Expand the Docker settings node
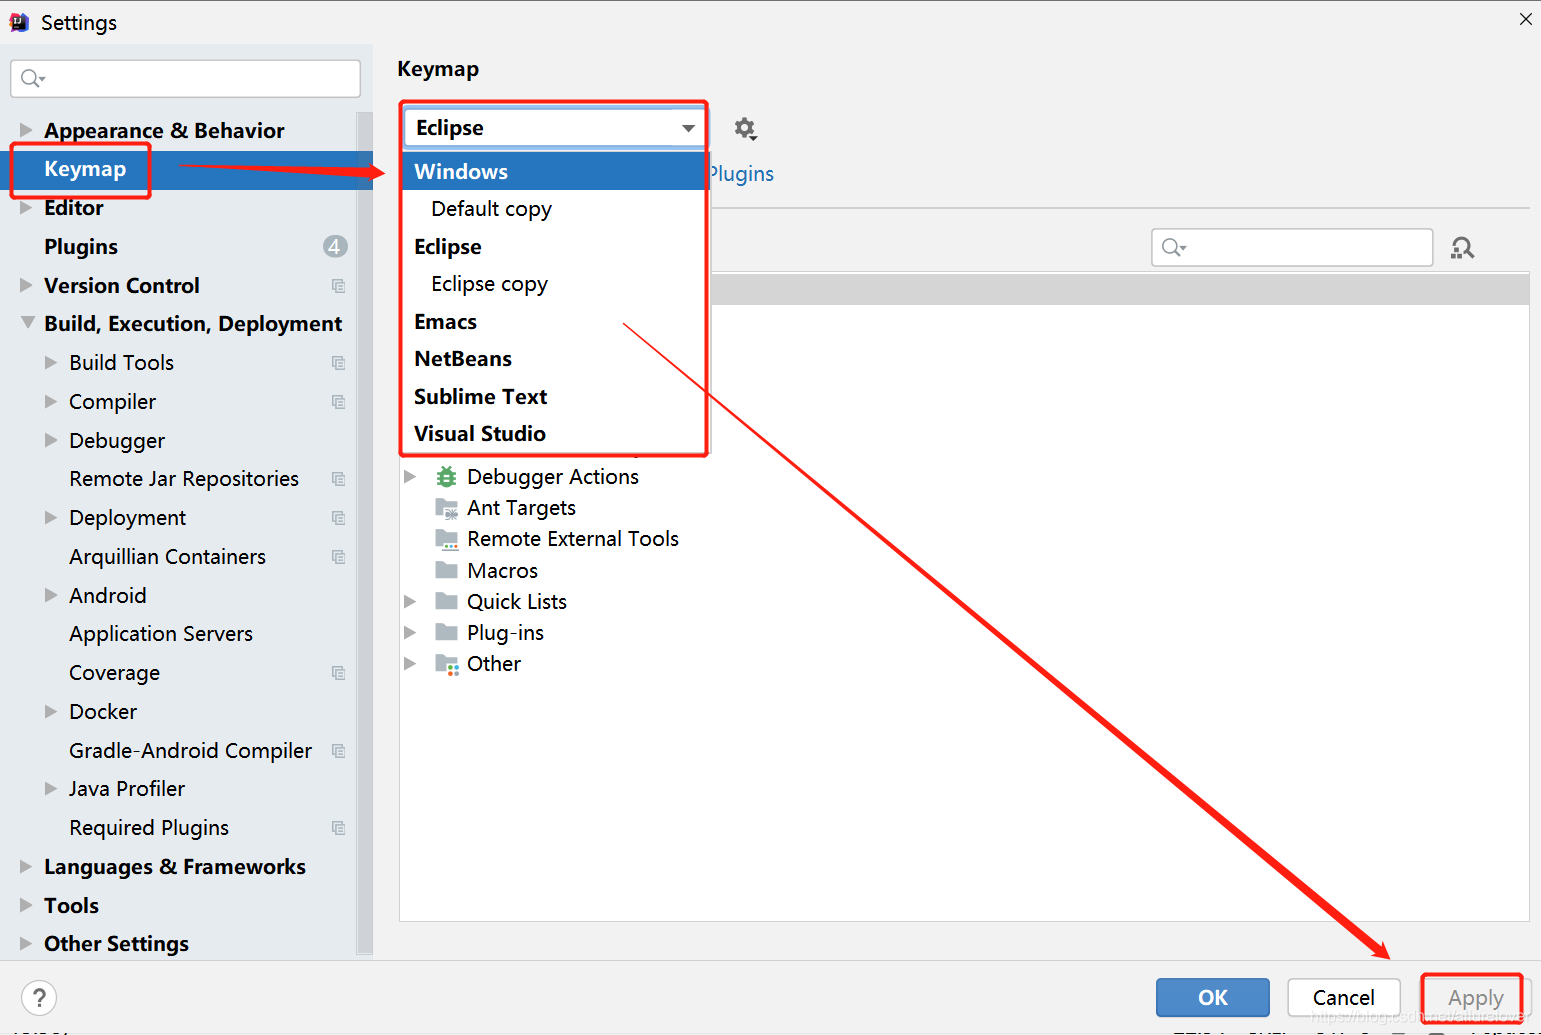 51,711
